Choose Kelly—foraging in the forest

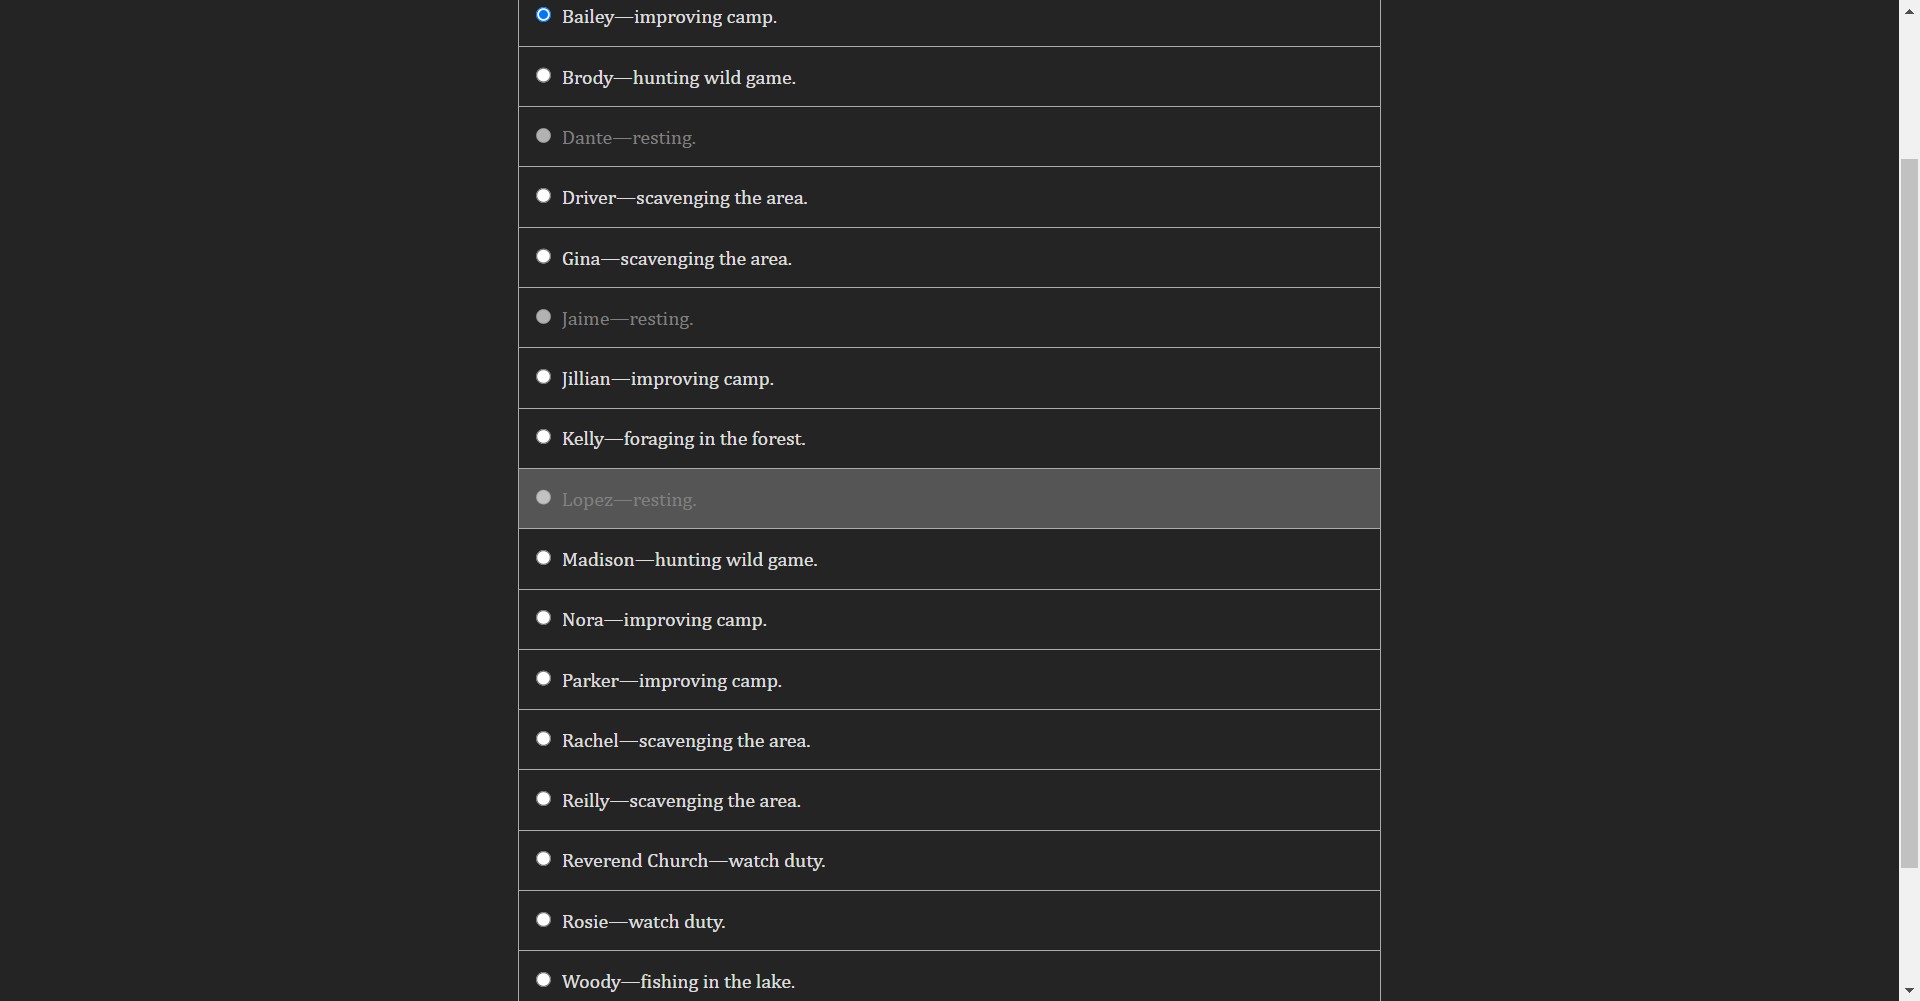544,437
